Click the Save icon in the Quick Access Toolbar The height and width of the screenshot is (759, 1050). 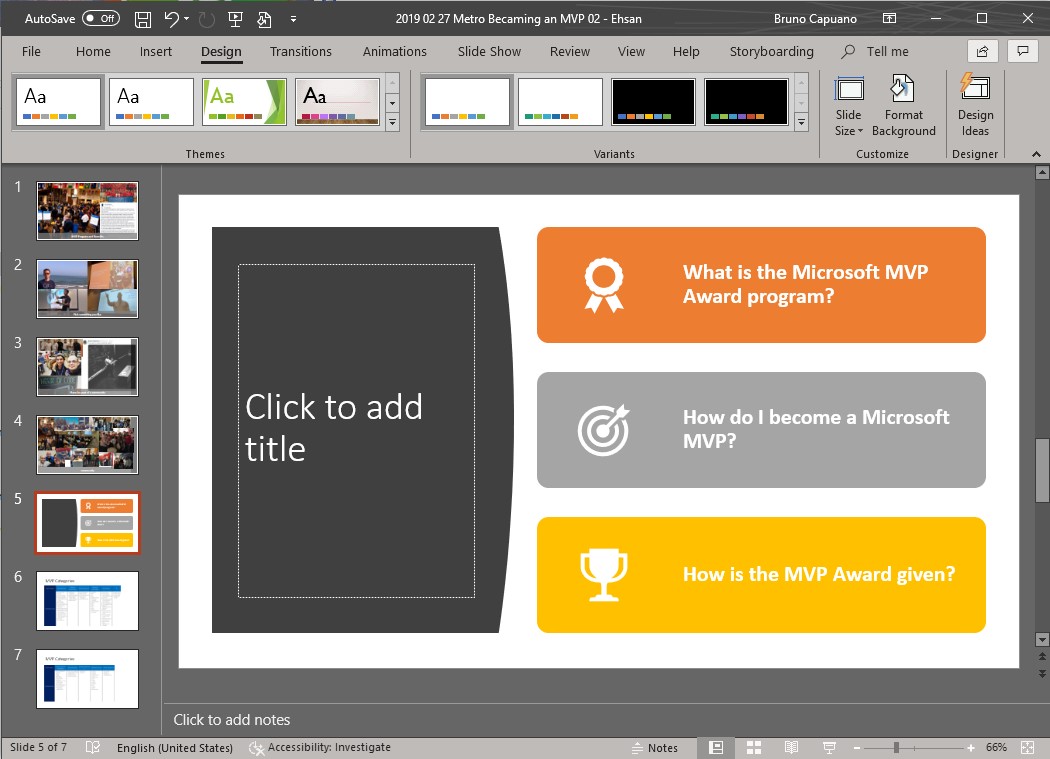click(x=142, y=18)
